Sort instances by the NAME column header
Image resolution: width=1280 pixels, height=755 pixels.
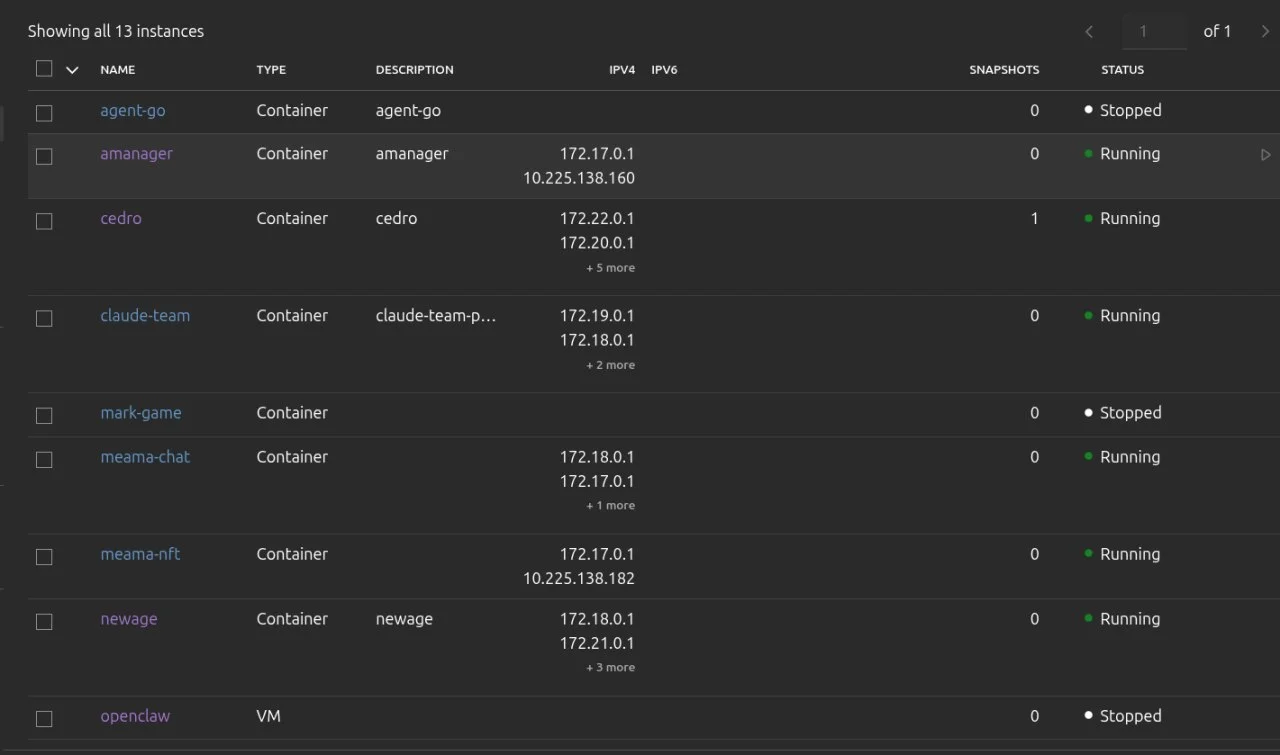(x=118, y=70)
